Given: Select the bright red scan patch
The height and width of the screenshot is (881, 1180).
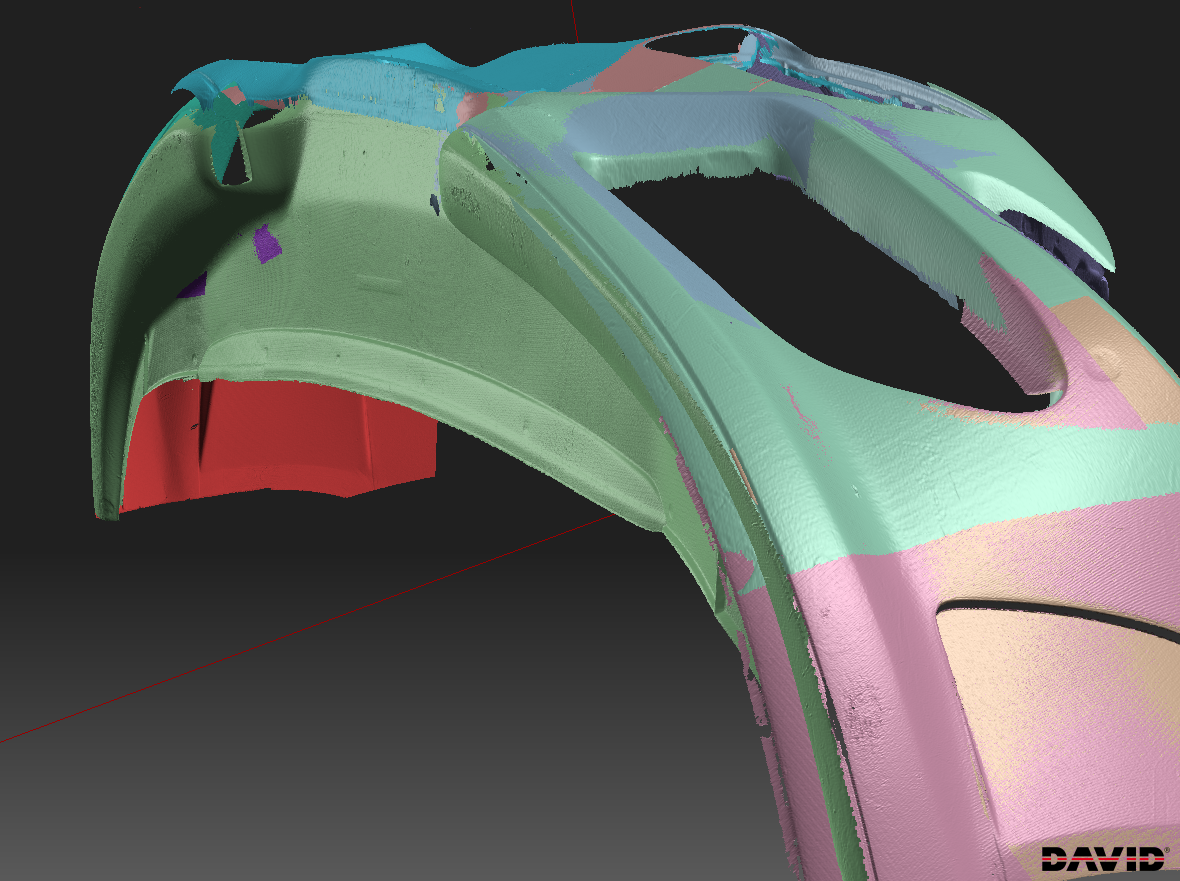Looking at the screenshot, I should pyautogui.click(x=280, y=440).
